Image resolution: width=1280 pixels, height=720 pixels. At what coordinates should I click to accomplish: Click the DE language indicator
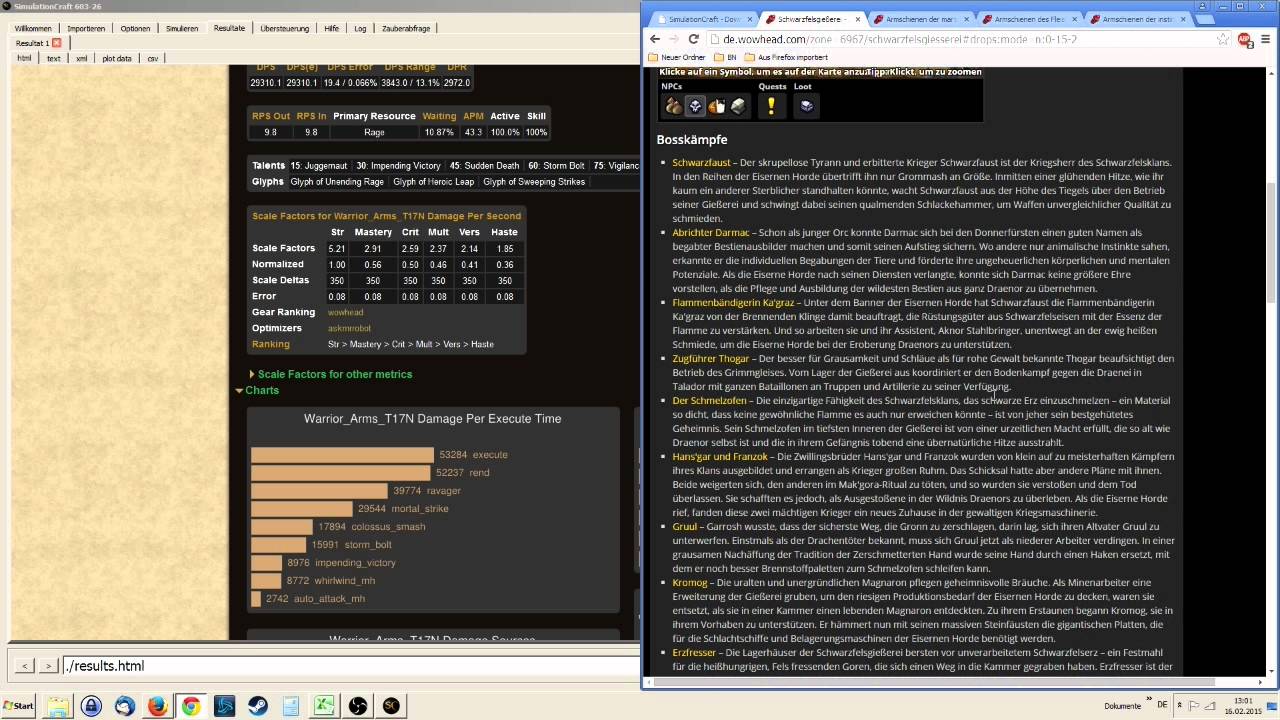tap(1162, 706)
